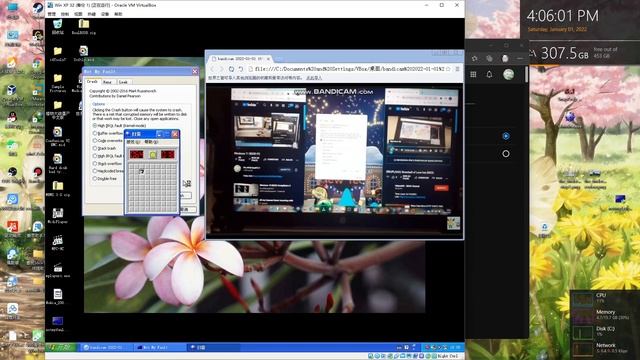Select the Double free radio option
Screen dimensions: 640x360
tap(105, 179)
